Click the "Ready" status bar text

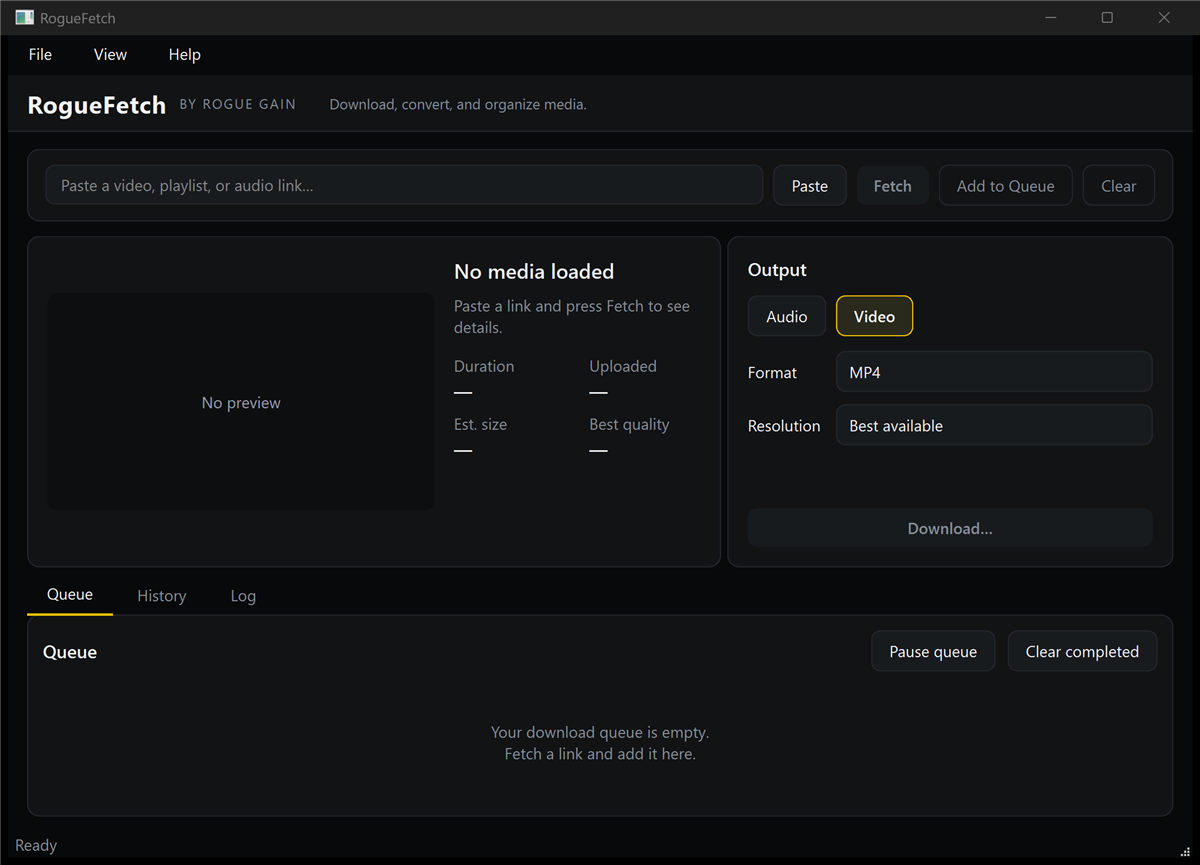tap(36, 845)
